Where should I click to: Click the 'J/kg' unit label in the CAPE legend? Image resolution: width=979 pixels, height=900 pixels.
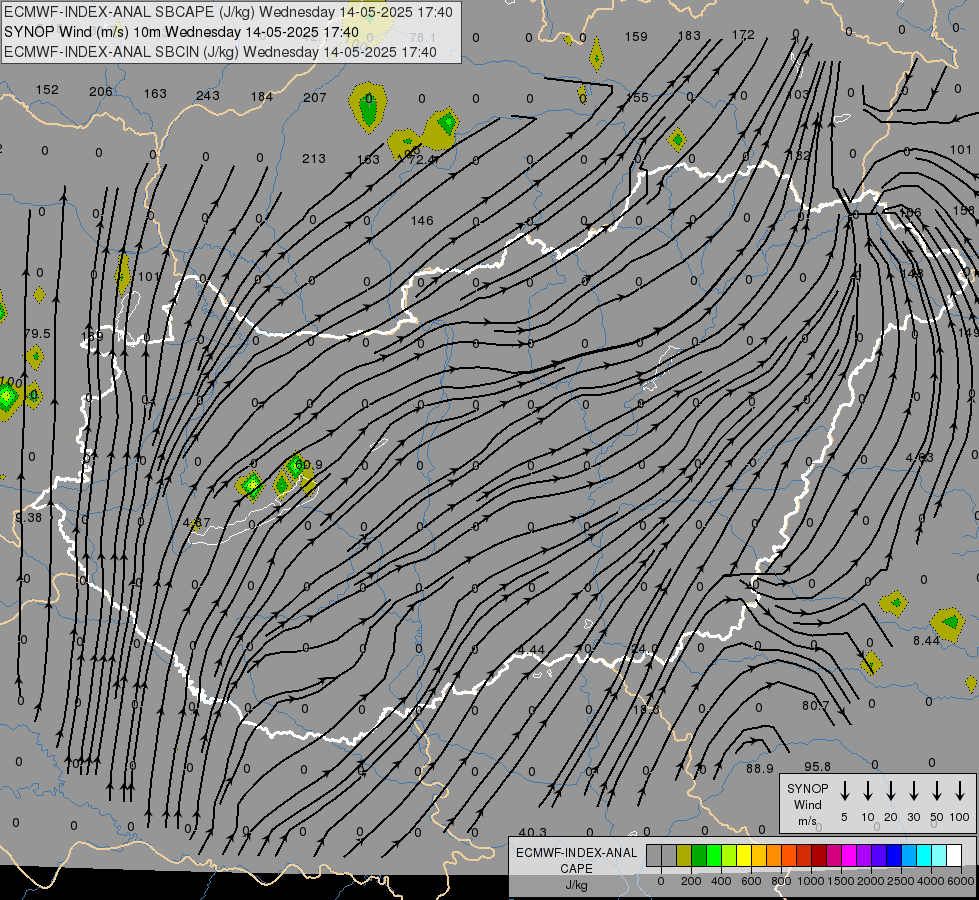point(576,885)
